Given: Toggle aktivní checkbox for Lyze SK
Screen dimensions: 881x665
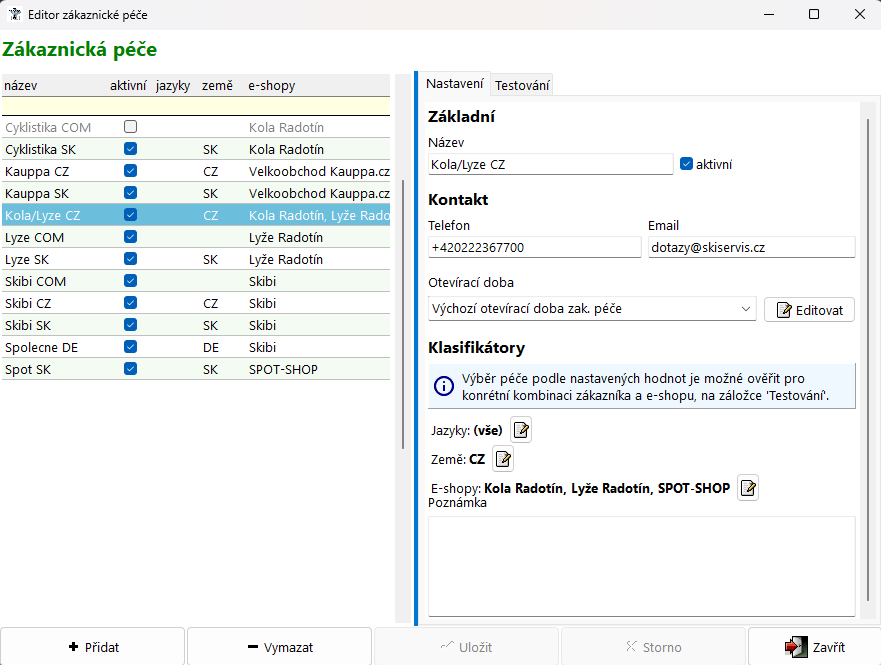Looking at the screenshot, I should (x=130, y=259).
